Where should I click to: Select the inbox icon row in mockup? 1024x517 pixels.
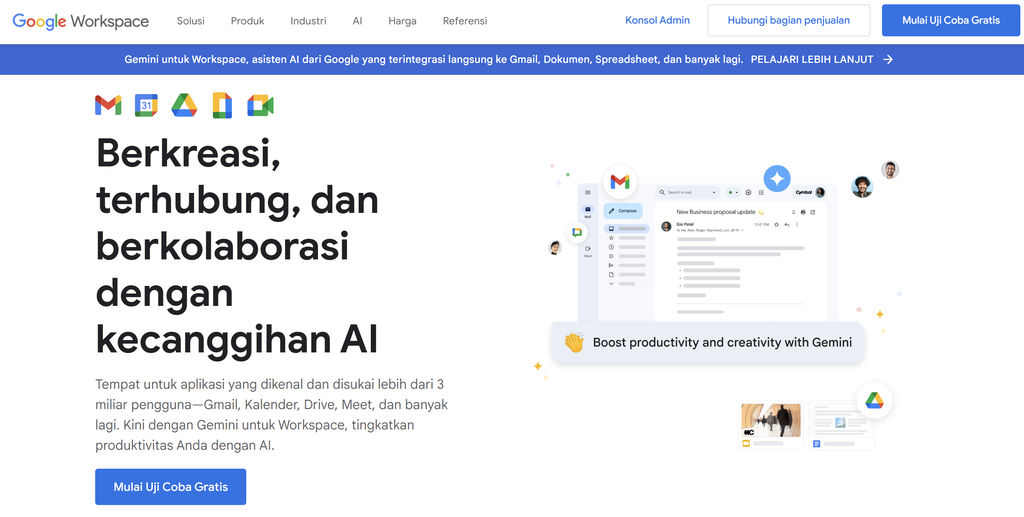pos(627,228)
